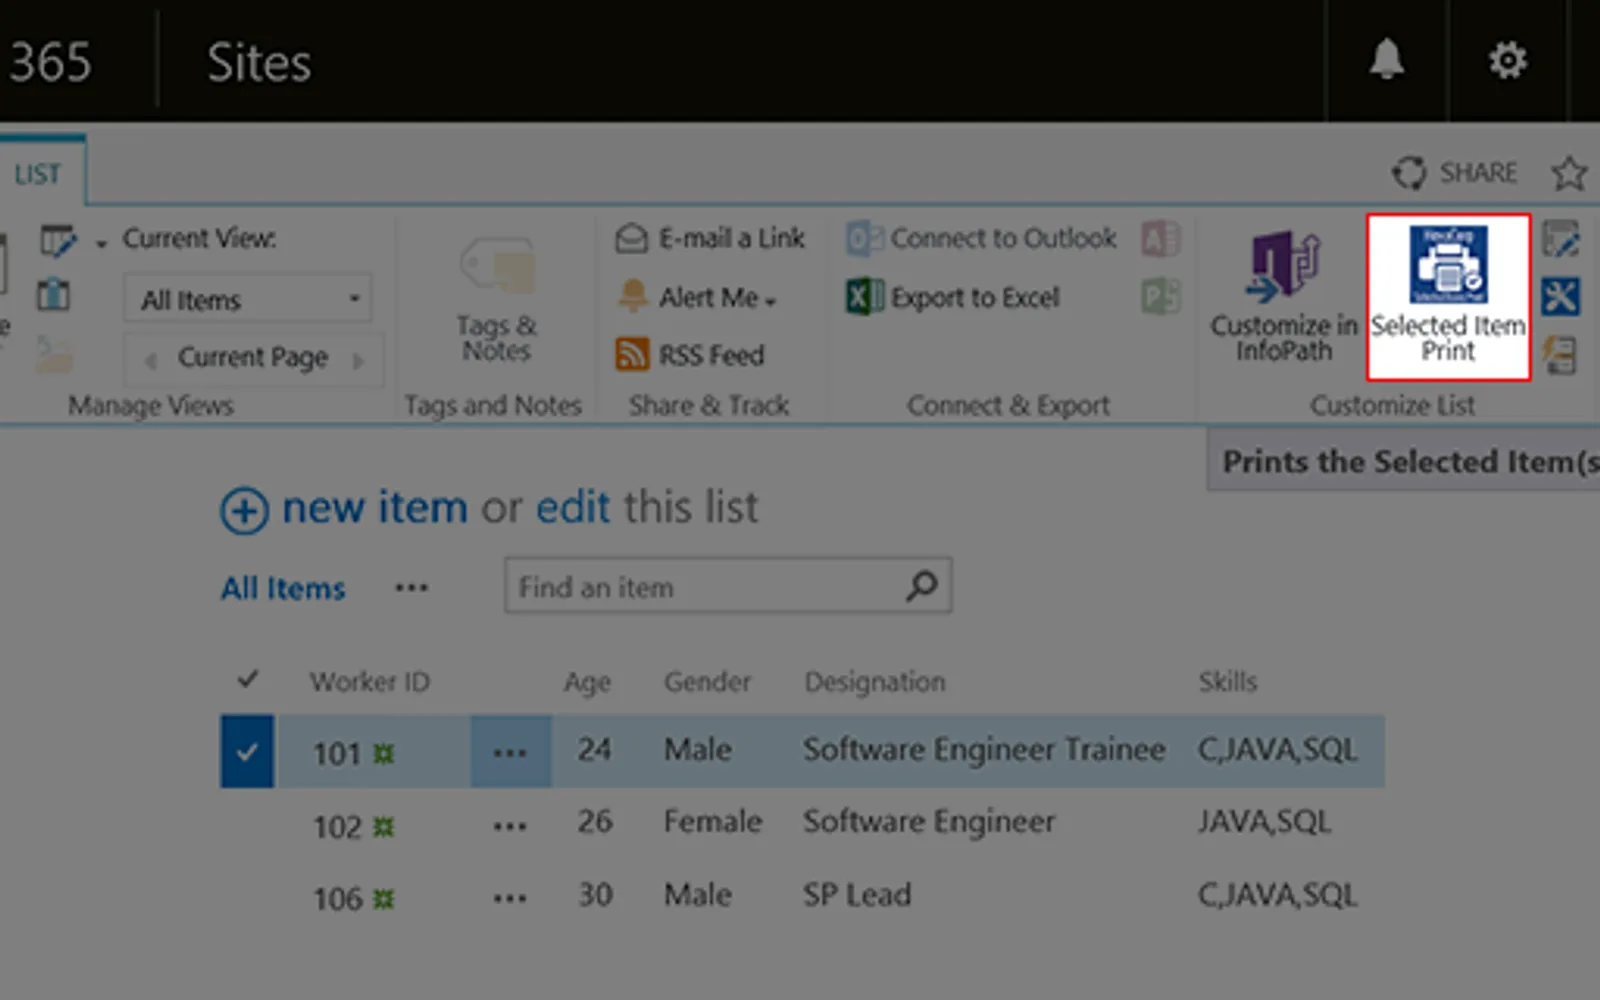Click the search magnifier icon

921,586
